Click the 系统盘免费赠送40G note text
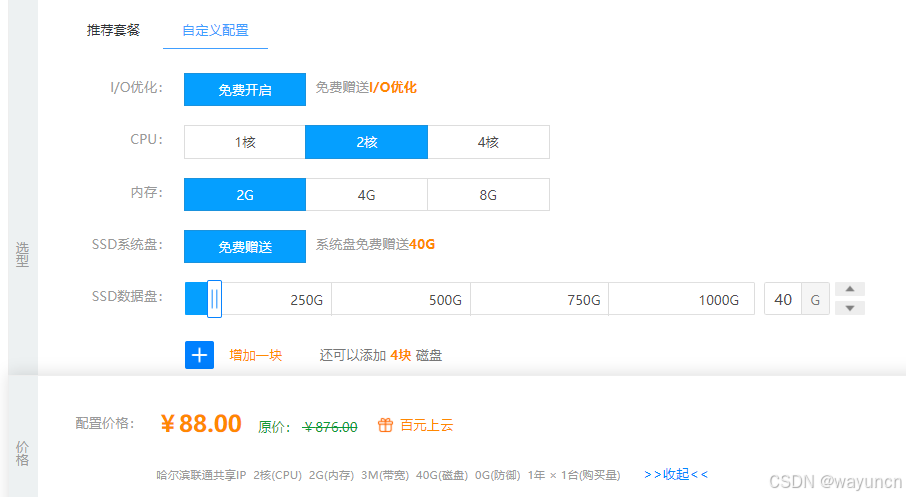This screenshot has width=906, height=497. coord(375,244)
